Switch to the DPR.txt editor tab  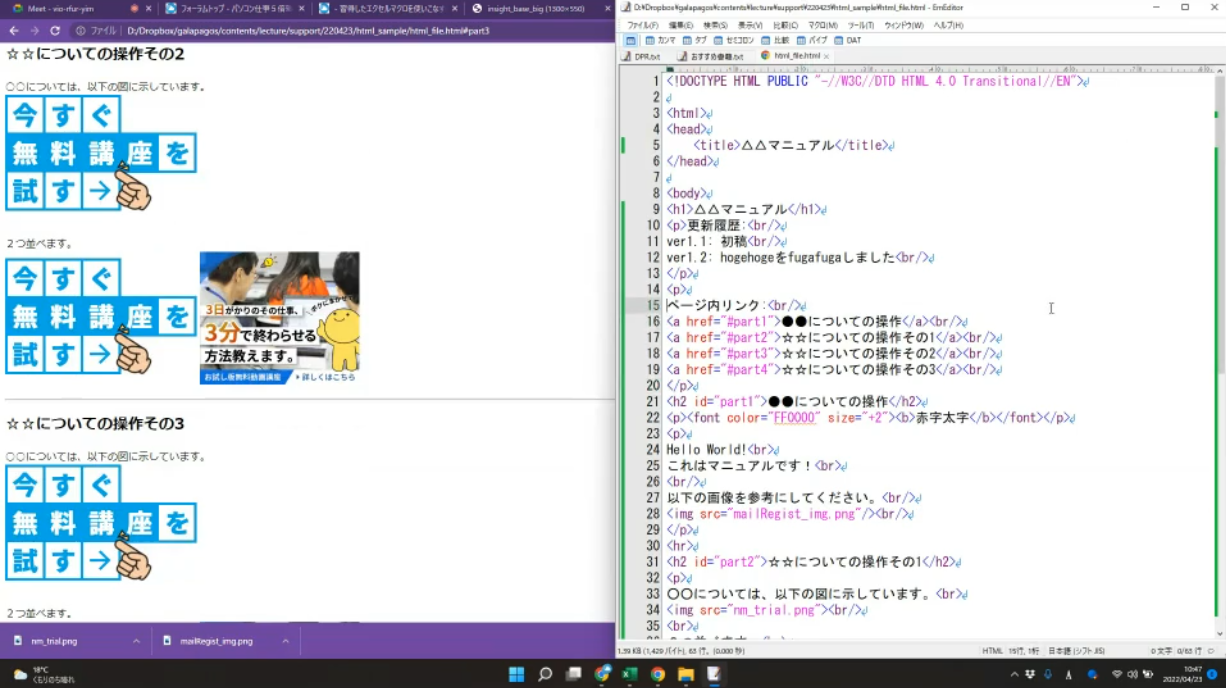pyautogui.click(x=647, y=56)
